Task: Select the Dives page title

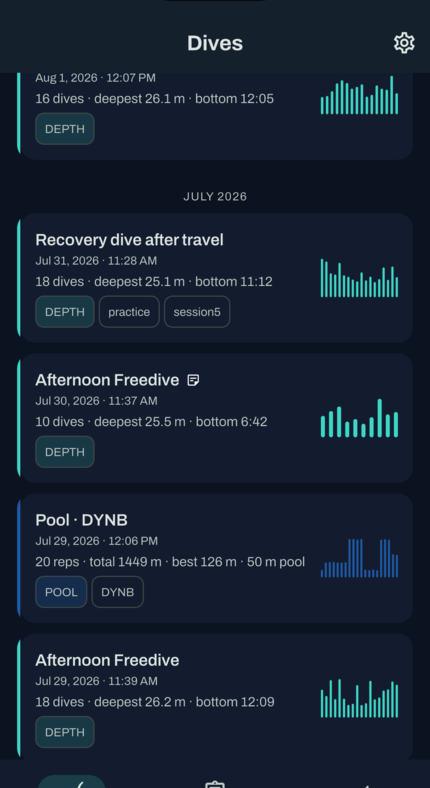Action: click(x=215, y=43)
